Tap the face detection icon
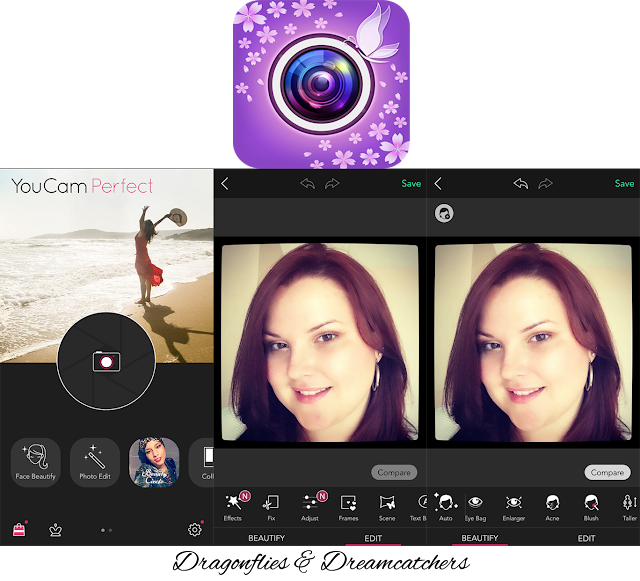Image resolution: width=640 pixels, height=581 pixels. pyautogui.click(x=444, y=213)
